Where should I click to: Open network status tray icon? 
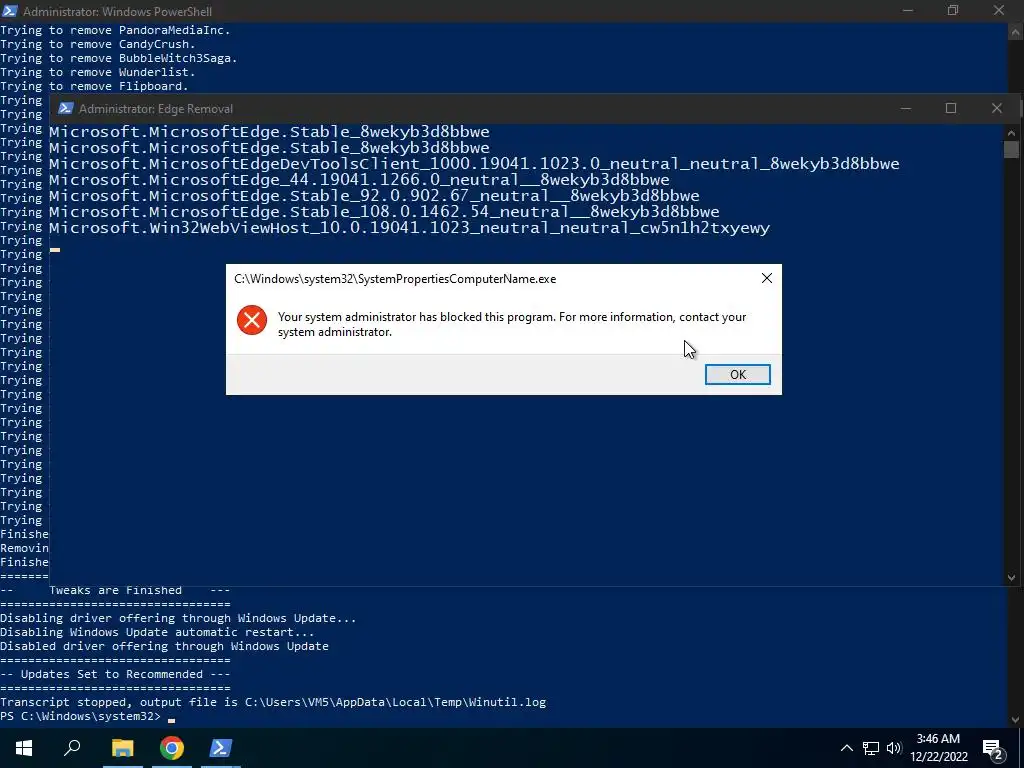tap(871, 748)
